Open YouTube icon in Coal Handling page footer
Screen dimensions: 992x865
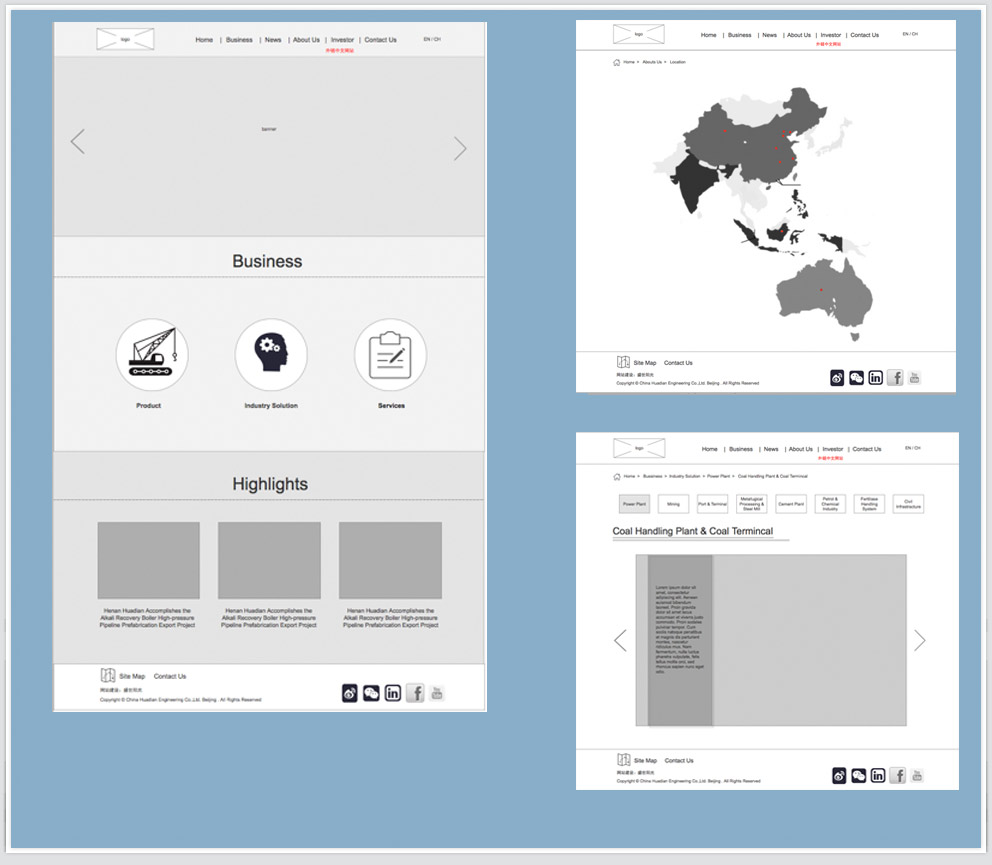pyautogui.click(x=917, y=775)
